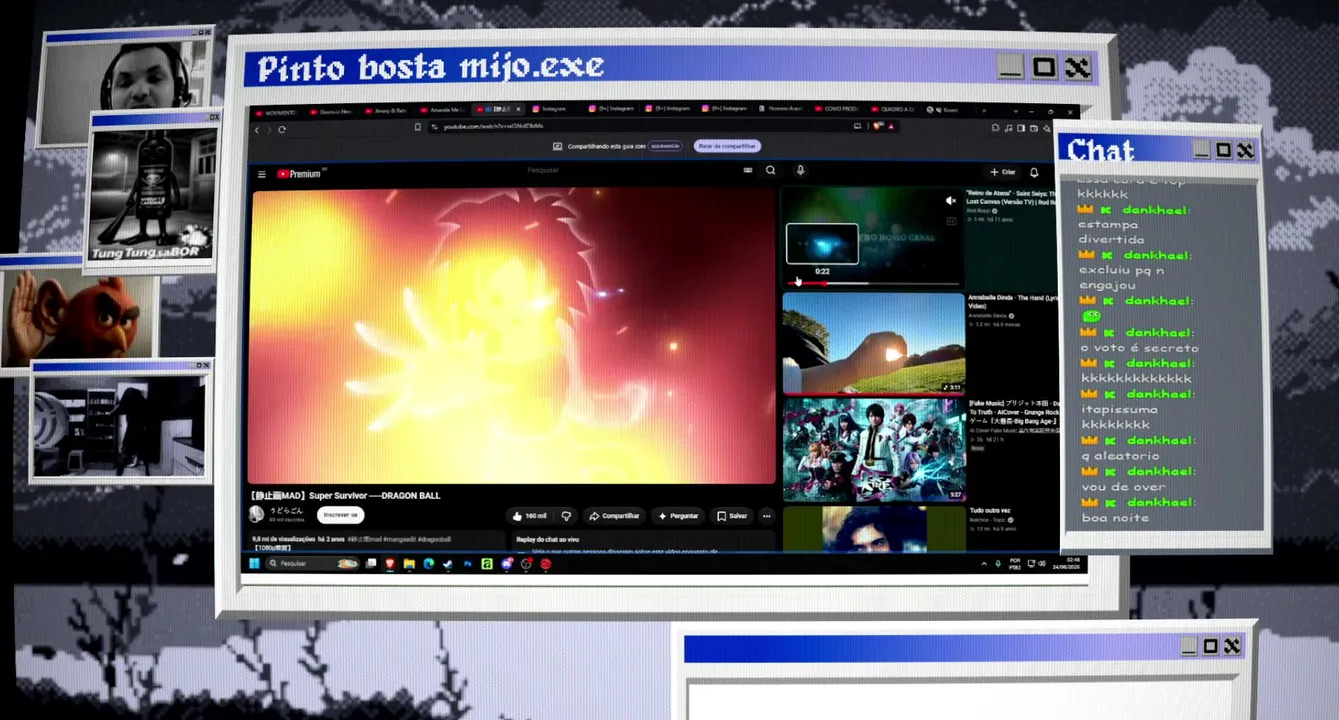Open Brave browser from the taskbar
The image size is (1339, 720).
(x=390, y=564)
